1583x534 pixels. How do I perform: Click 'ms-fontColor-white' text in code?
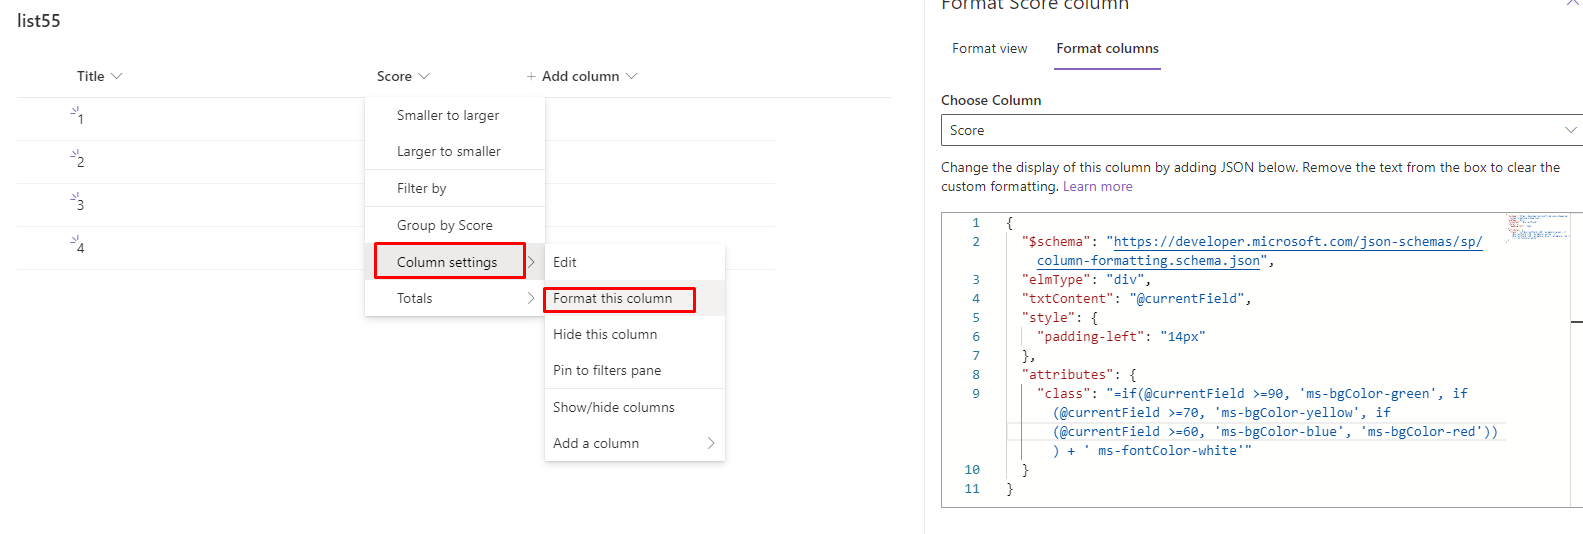1168,450
